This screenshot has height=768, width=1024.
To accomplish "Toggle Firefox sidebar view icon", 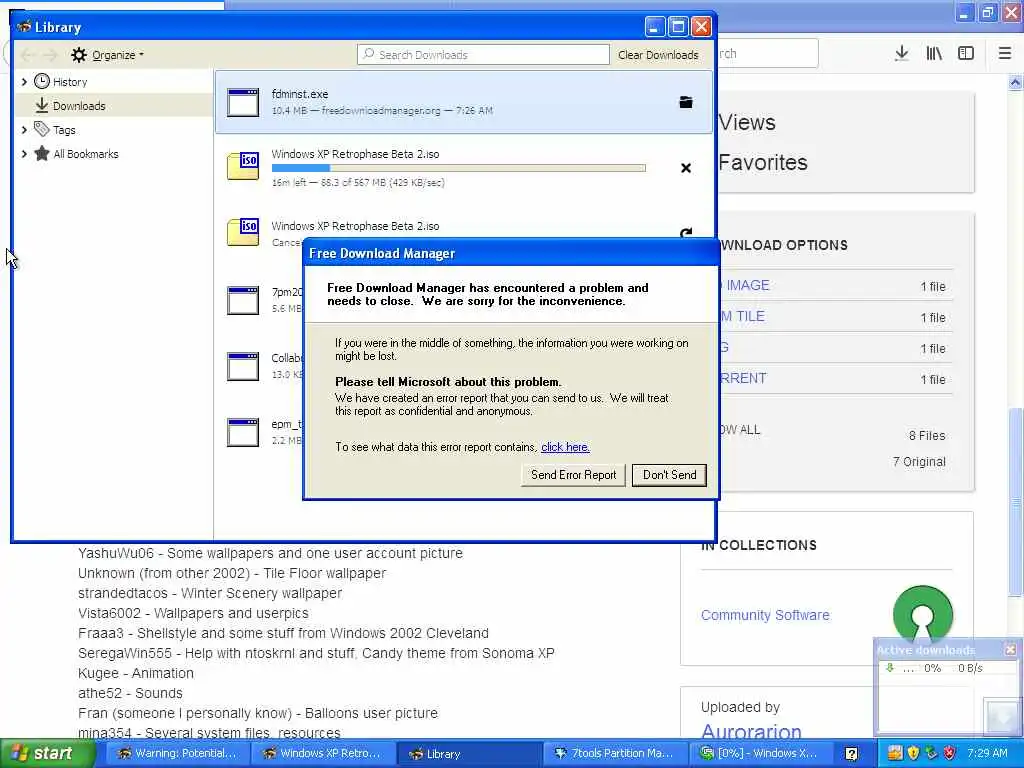I will 966,54.
